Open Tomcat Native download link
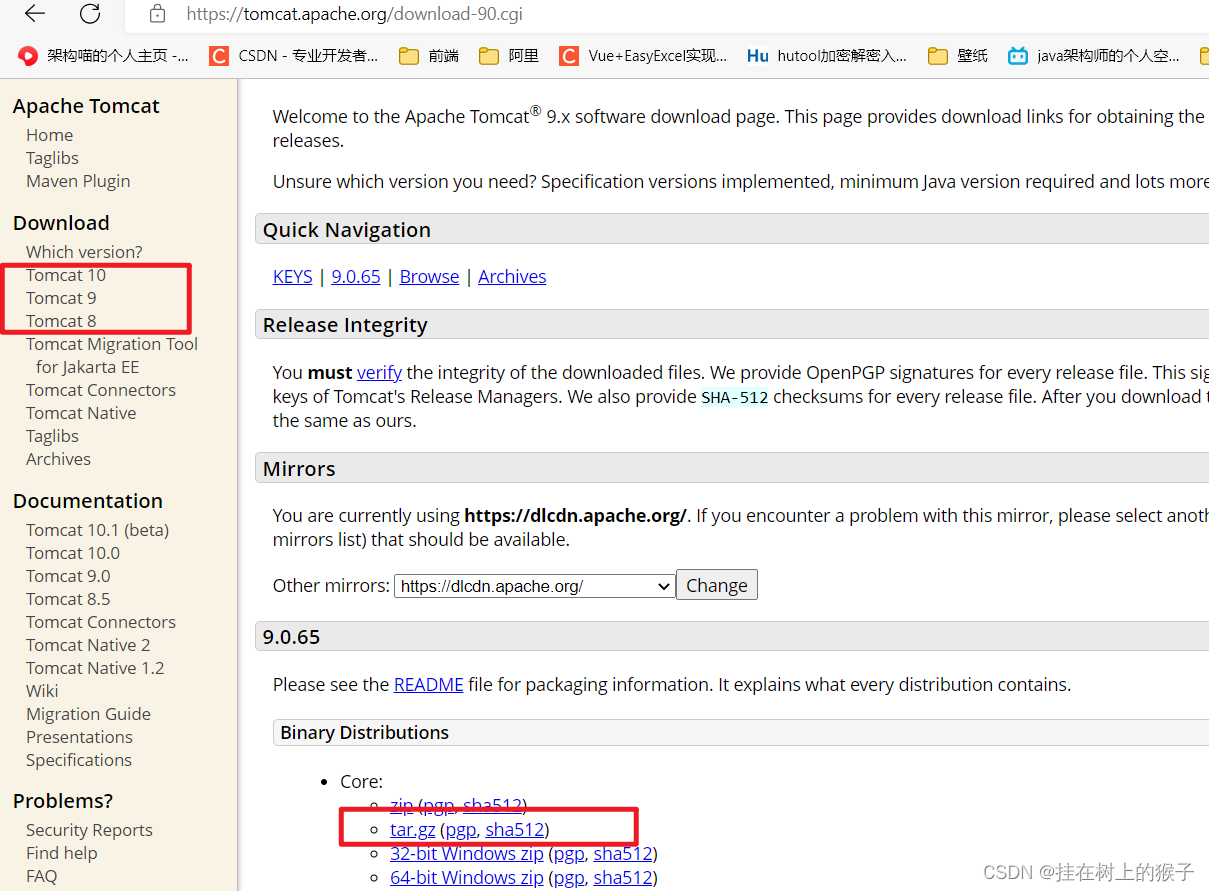This screenshot has width=1209, height=891. pos(81,413)
